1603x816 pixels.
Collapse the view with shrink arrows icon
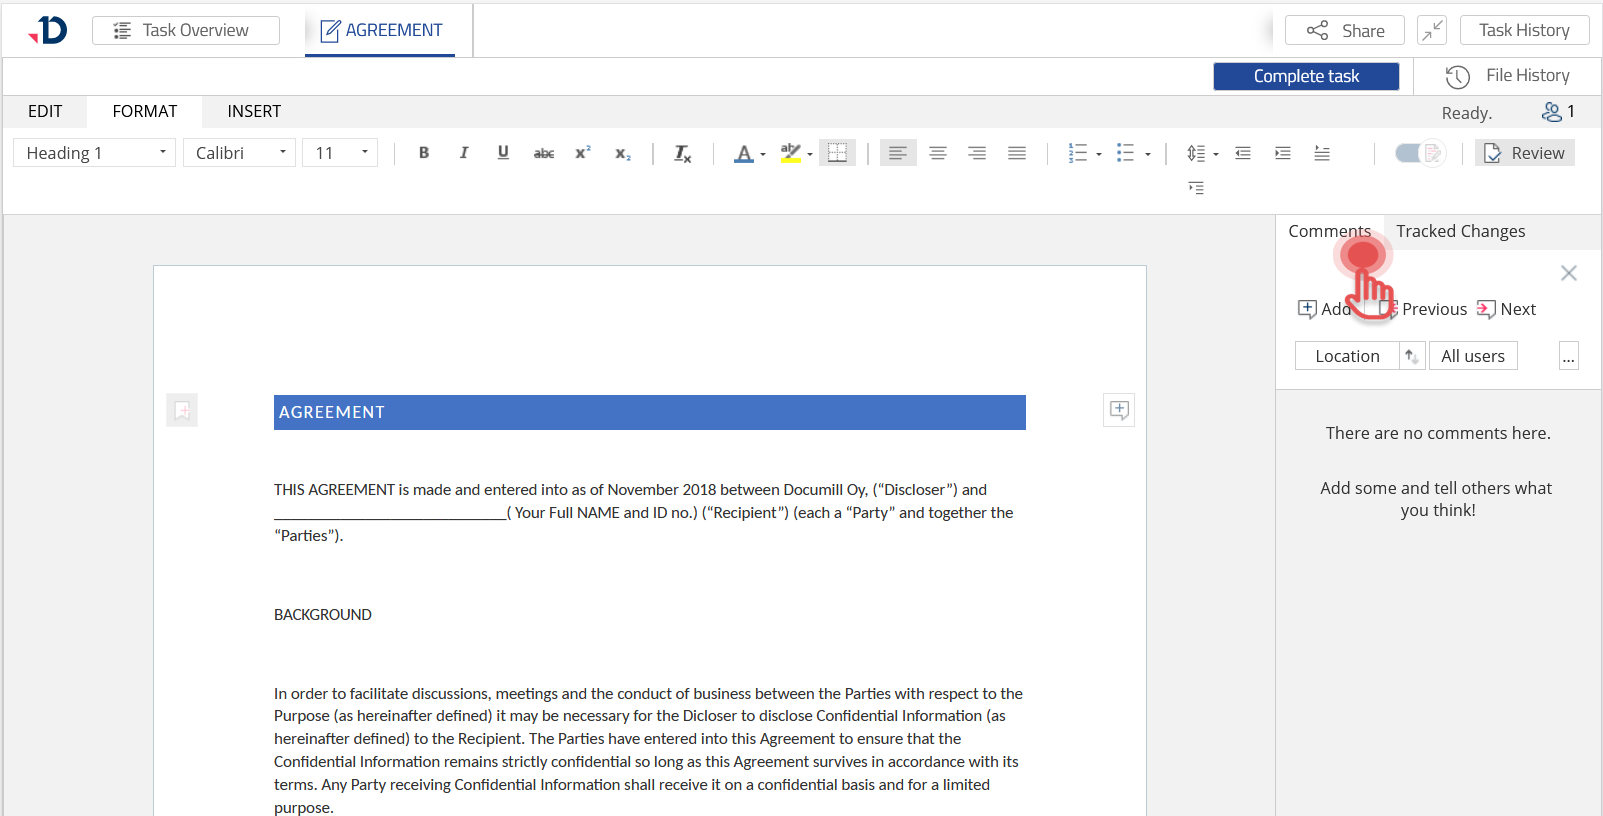pos(1432,30)
